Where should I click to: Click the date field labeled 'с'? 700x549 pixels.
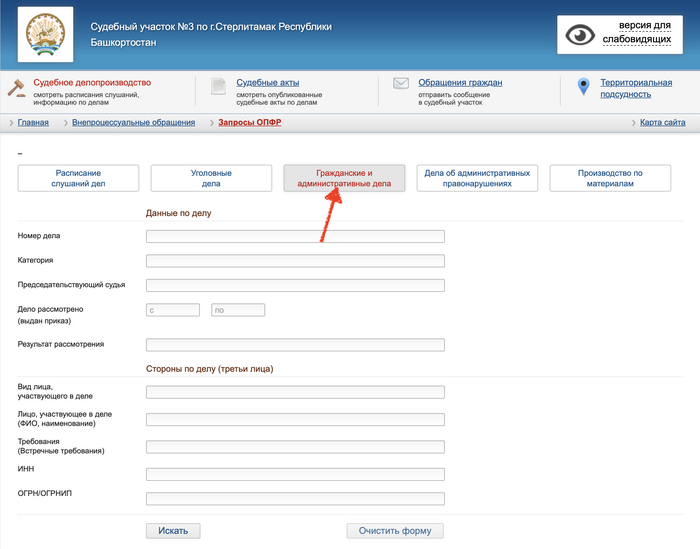[173, 310]
